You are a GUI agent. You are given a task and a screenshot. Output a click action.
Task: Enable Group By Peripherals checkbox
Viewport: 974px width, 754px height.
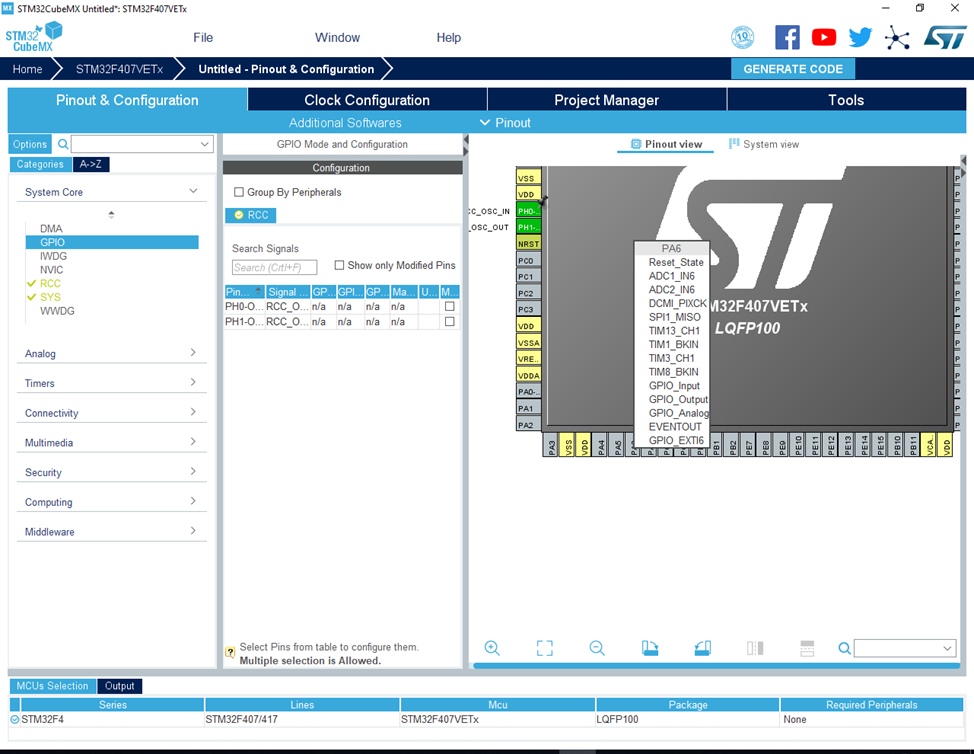pos(239,192)
